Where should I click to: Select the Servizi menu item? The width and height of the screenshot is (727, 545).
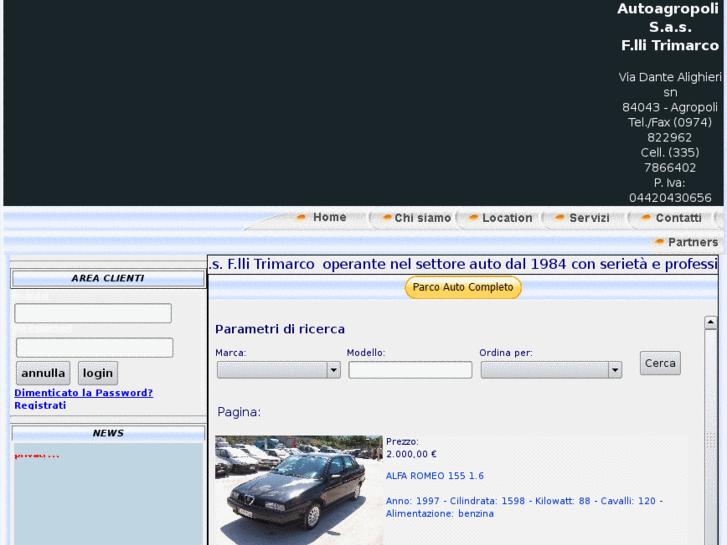[589, 218]
